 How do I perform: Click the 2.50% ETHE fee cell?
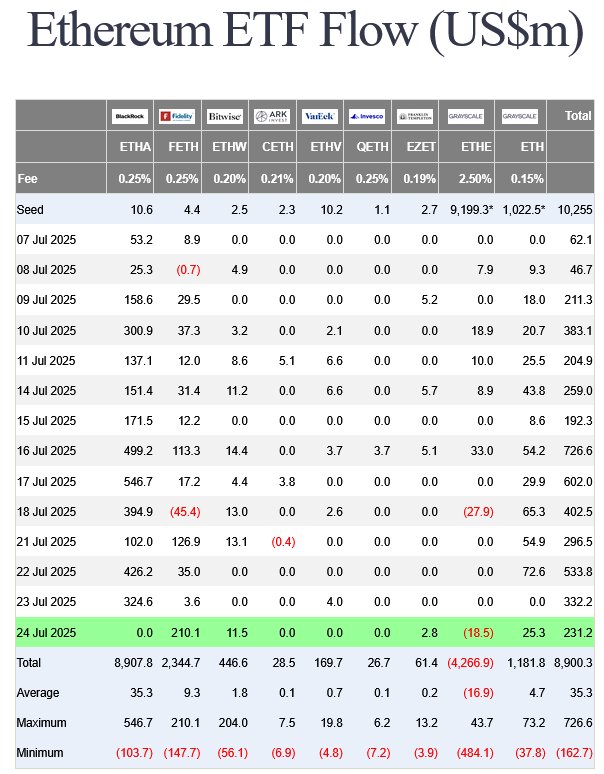click(475, 179)
